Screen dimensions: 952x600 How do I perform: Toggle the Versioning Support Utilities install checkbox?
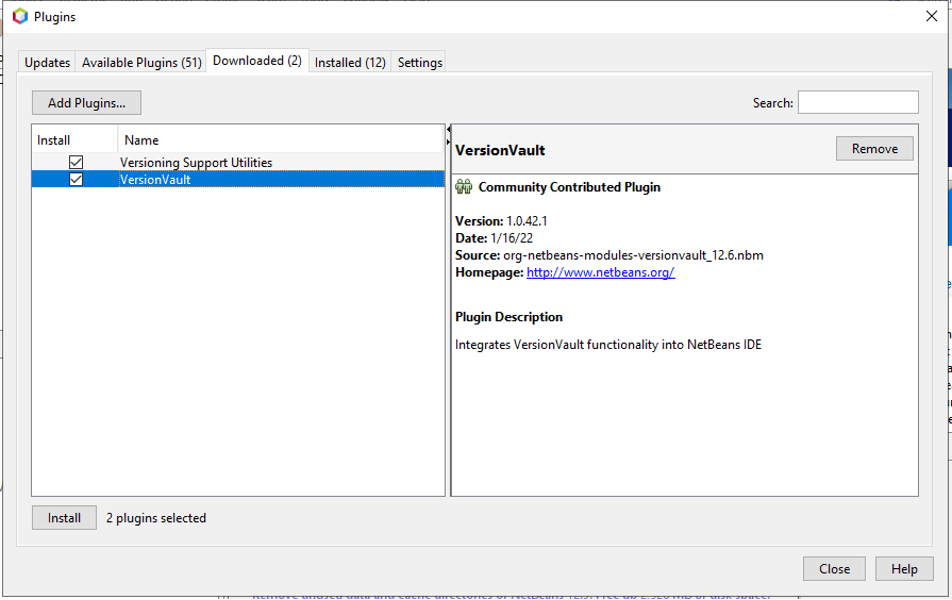pyautogui.click(x=76, y=162)
